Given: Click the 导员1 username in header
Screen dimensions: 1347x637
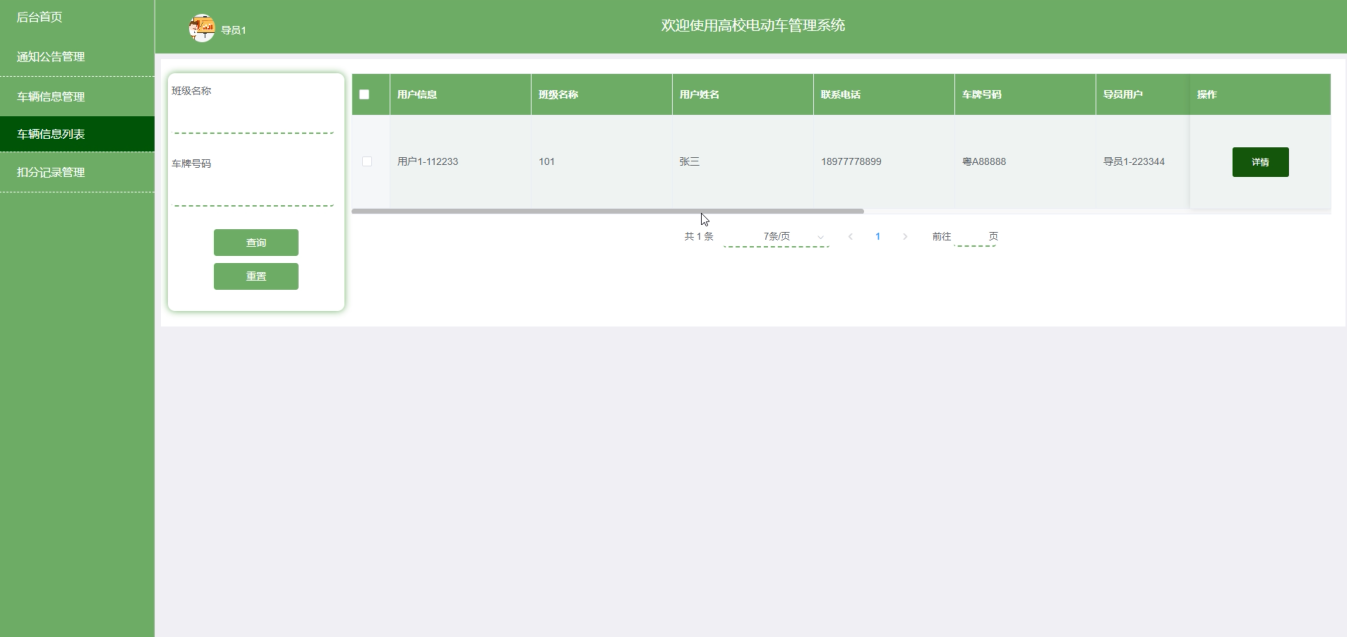Looking at the screenshot, I should [x=233, y=30].
